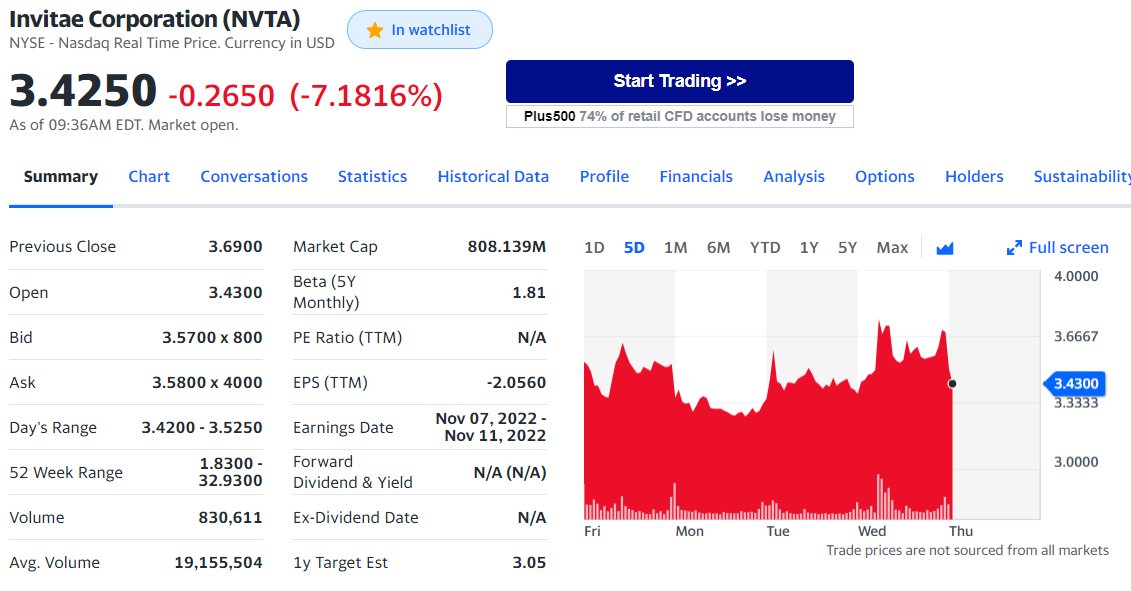Click the PE Ratio (TTM) label

point(348,338)
